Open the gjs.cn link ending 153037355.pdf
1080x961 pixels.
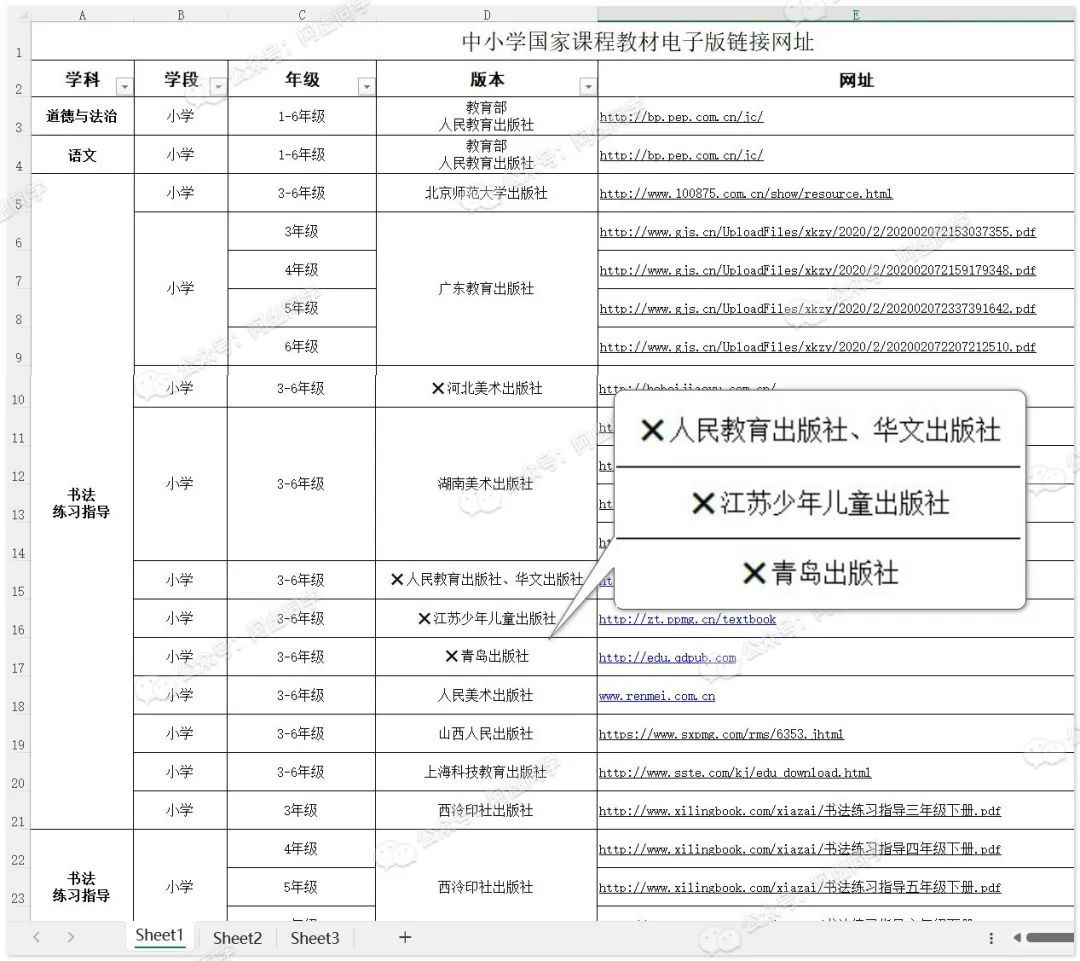click(x=818, y=231)
